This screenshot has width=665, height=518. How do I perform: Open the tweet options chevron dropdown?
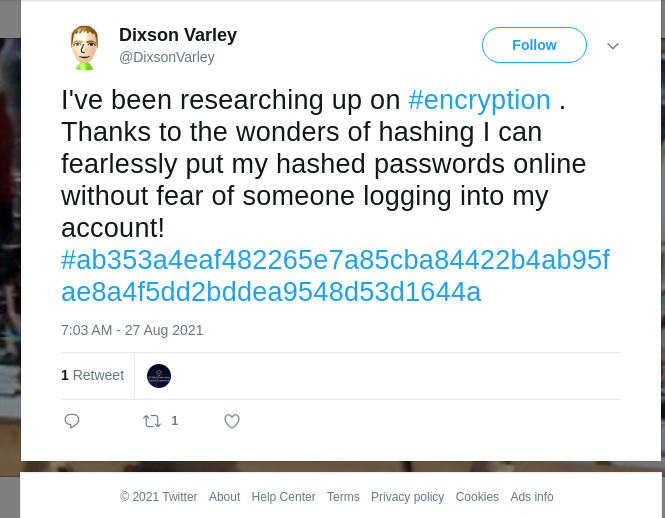613,46
